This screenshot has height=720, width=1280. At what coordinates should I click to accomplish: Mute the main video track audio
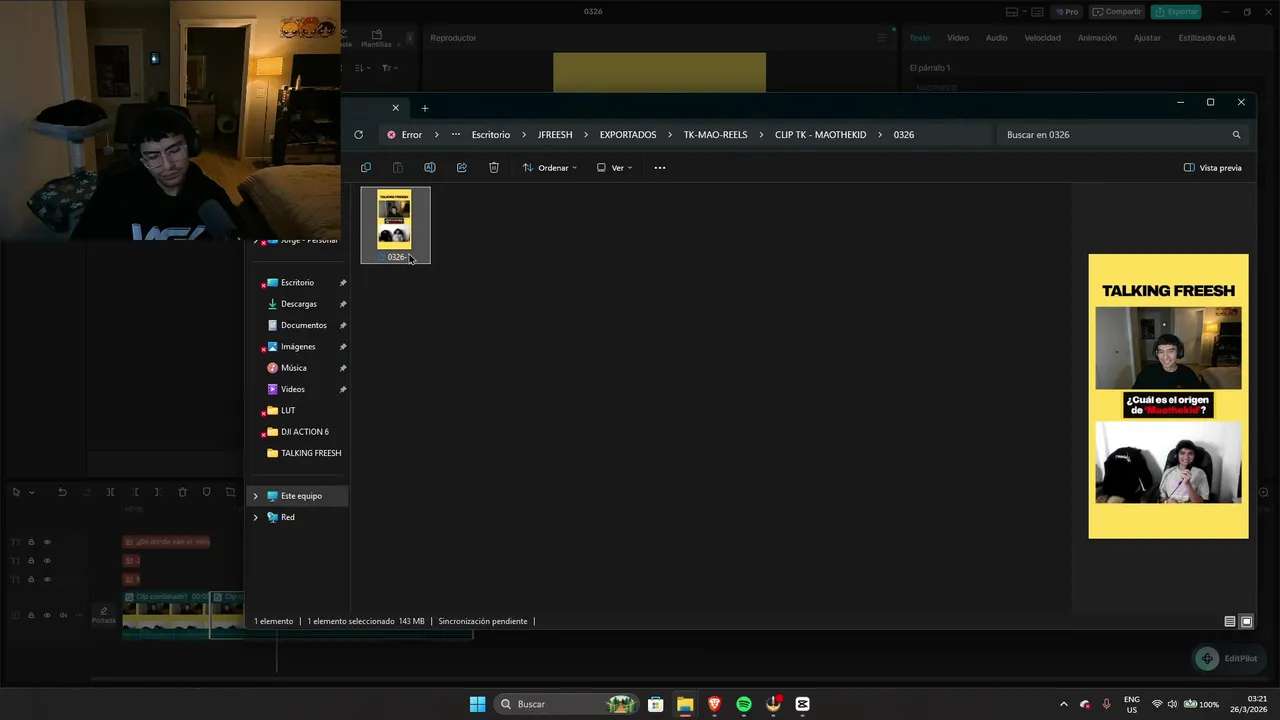pyautogui.click(x=64, y=615)
